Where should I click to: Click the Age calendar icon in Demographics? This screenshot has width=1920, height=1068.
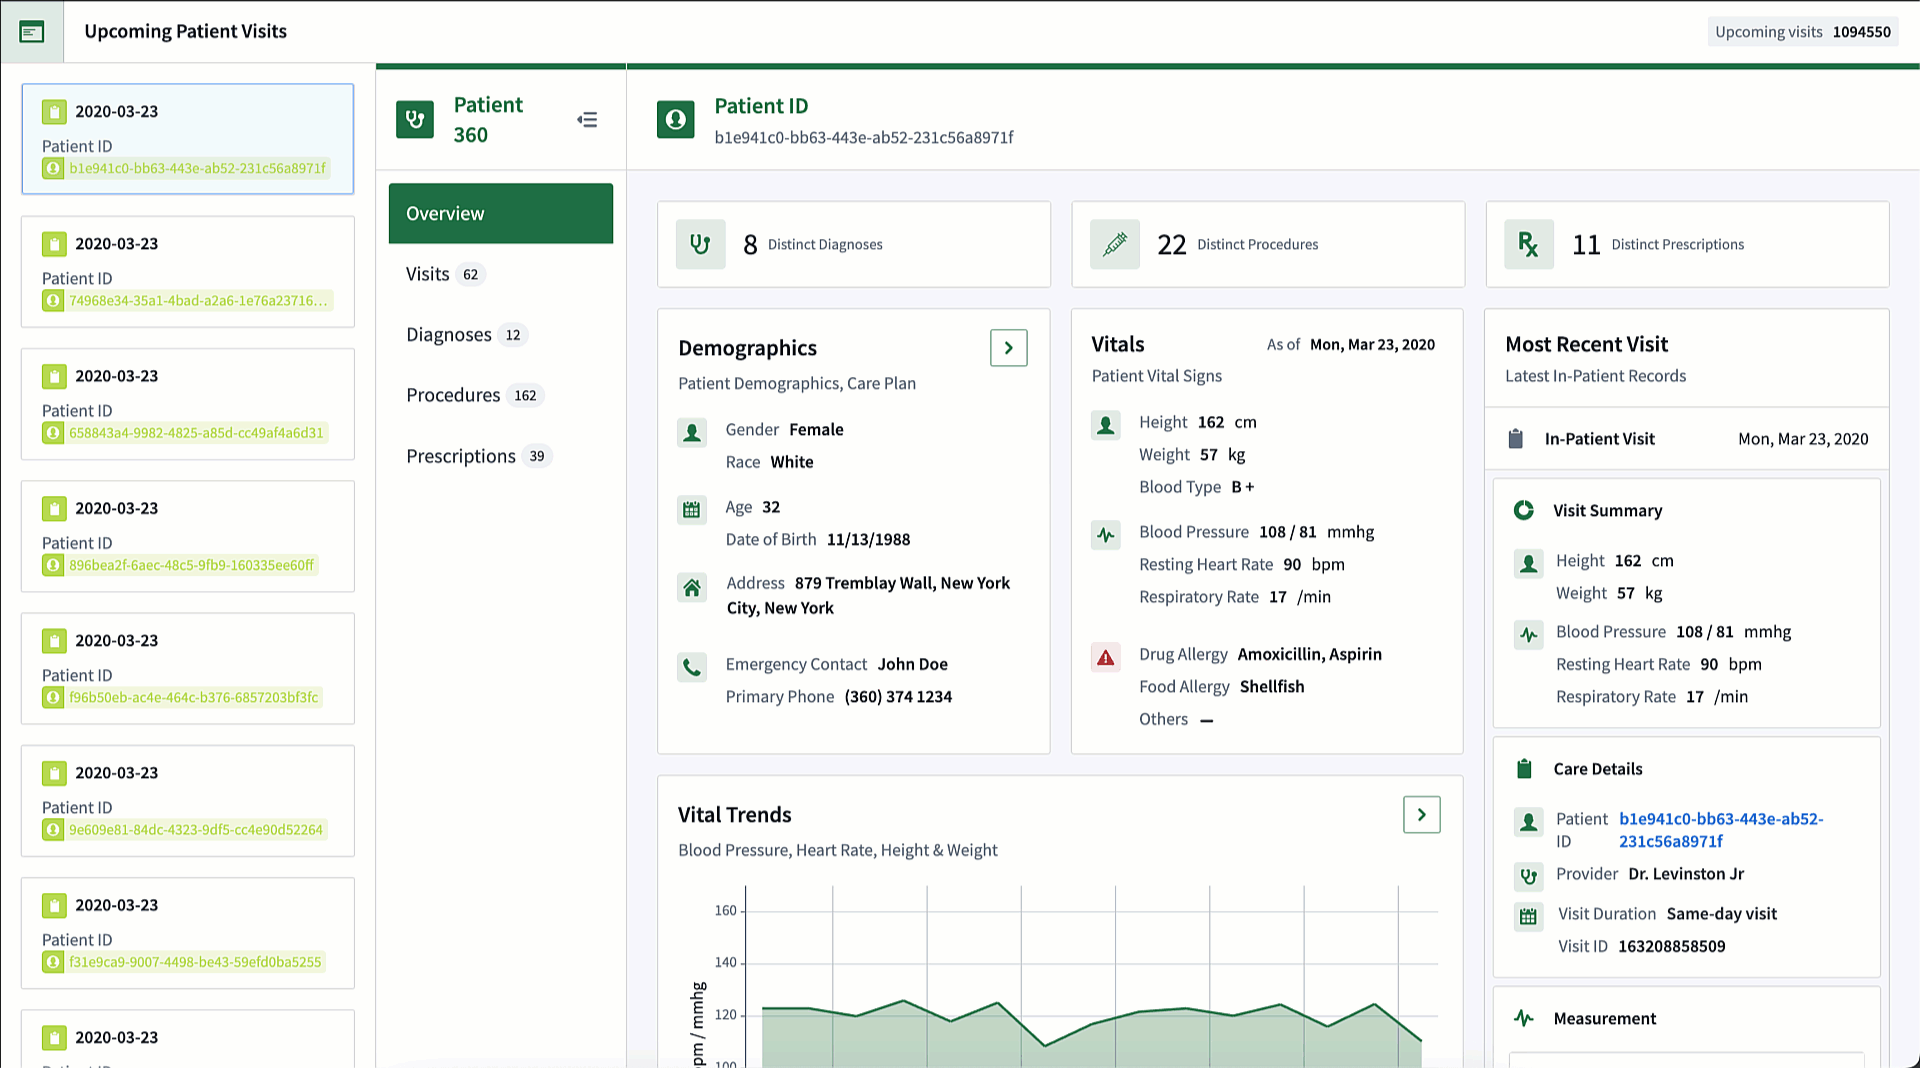(692, 510)
